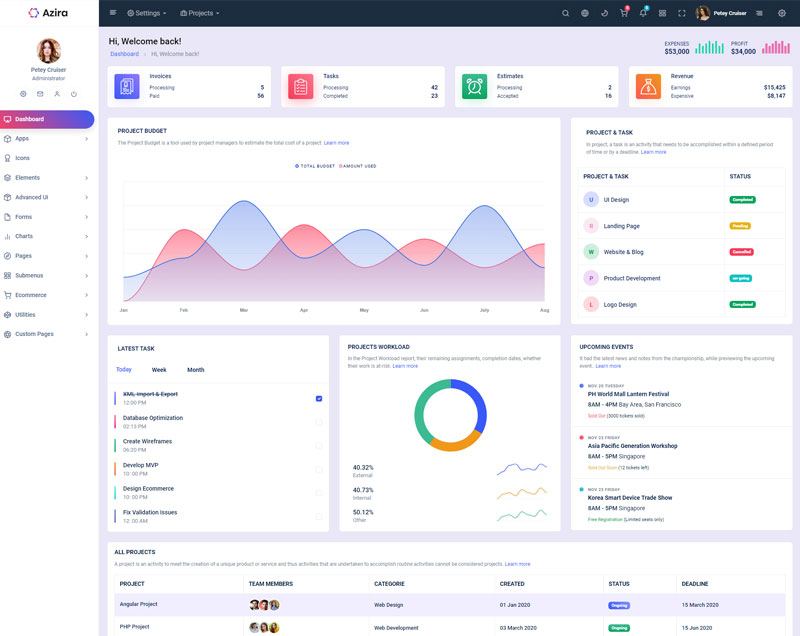Open the mail icon under profile
The width and height of the screenshot is (800, 636).
pos(40,94)
